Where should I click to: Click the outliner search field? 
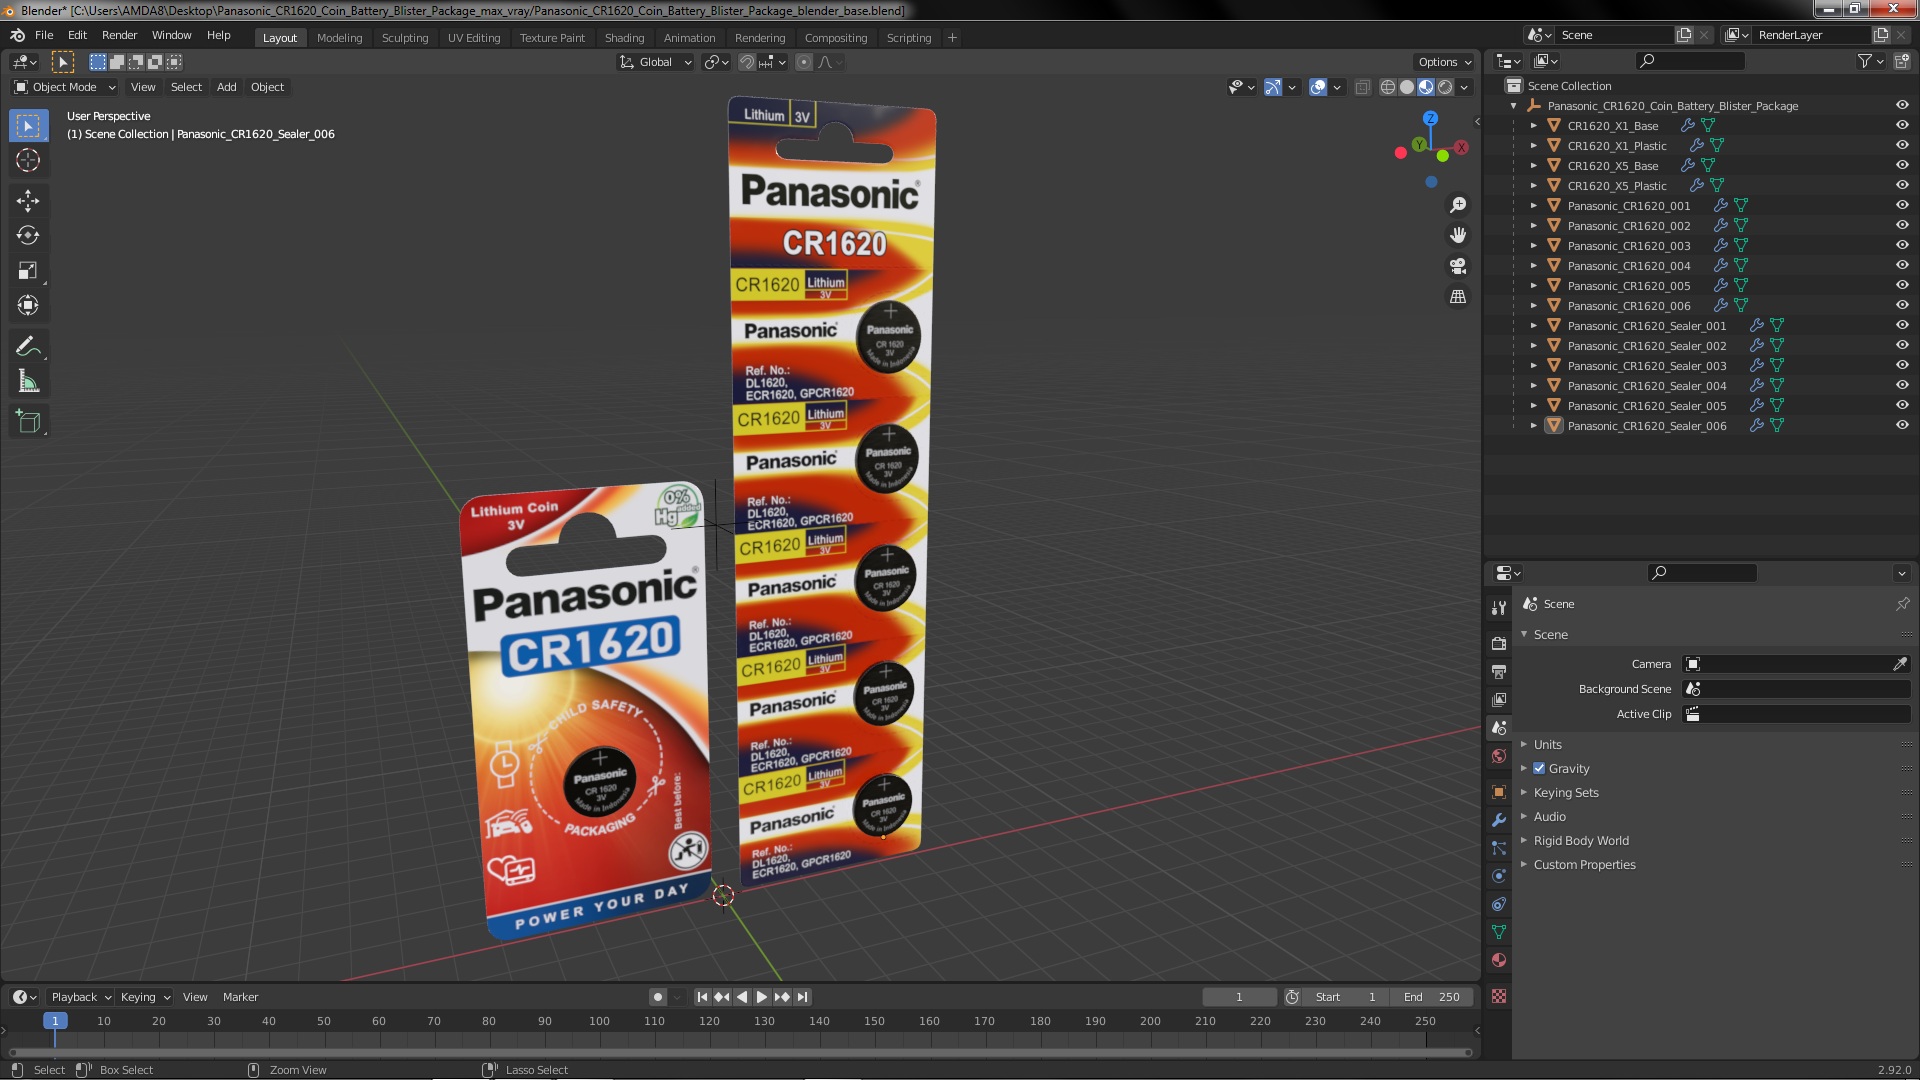click(x=1689, y=62)
